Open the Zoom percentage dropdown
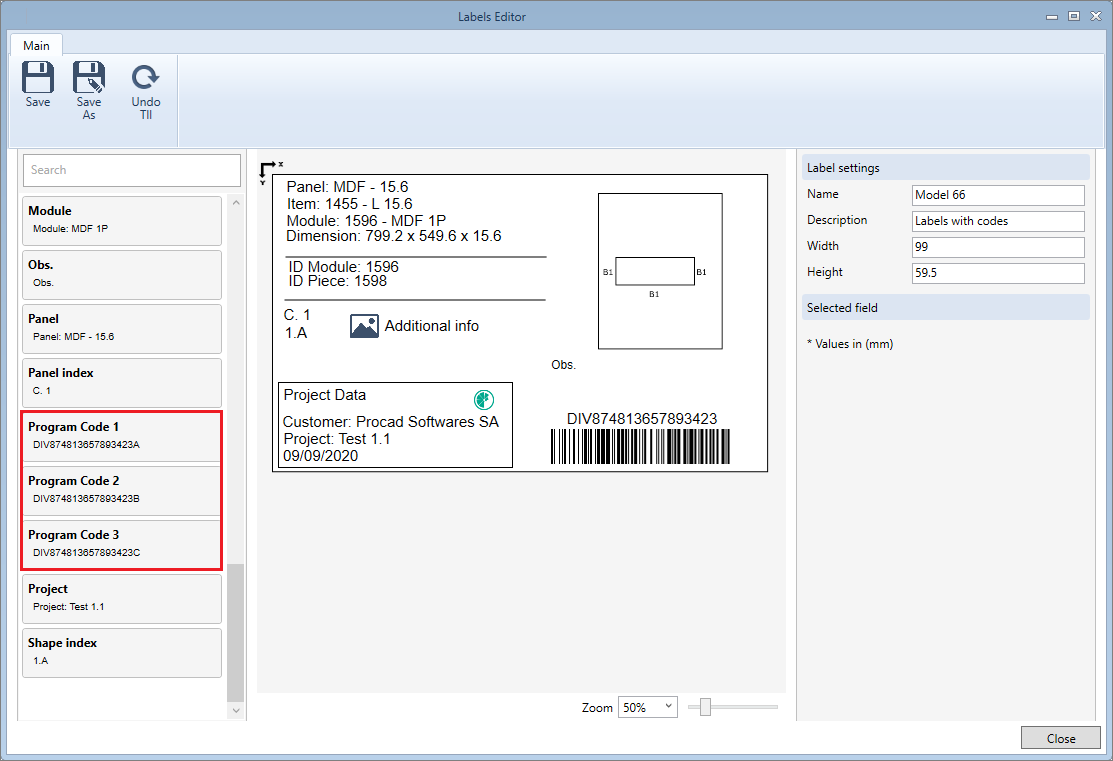The width and height of the screenshot is (1113, 761). (648, 707)
